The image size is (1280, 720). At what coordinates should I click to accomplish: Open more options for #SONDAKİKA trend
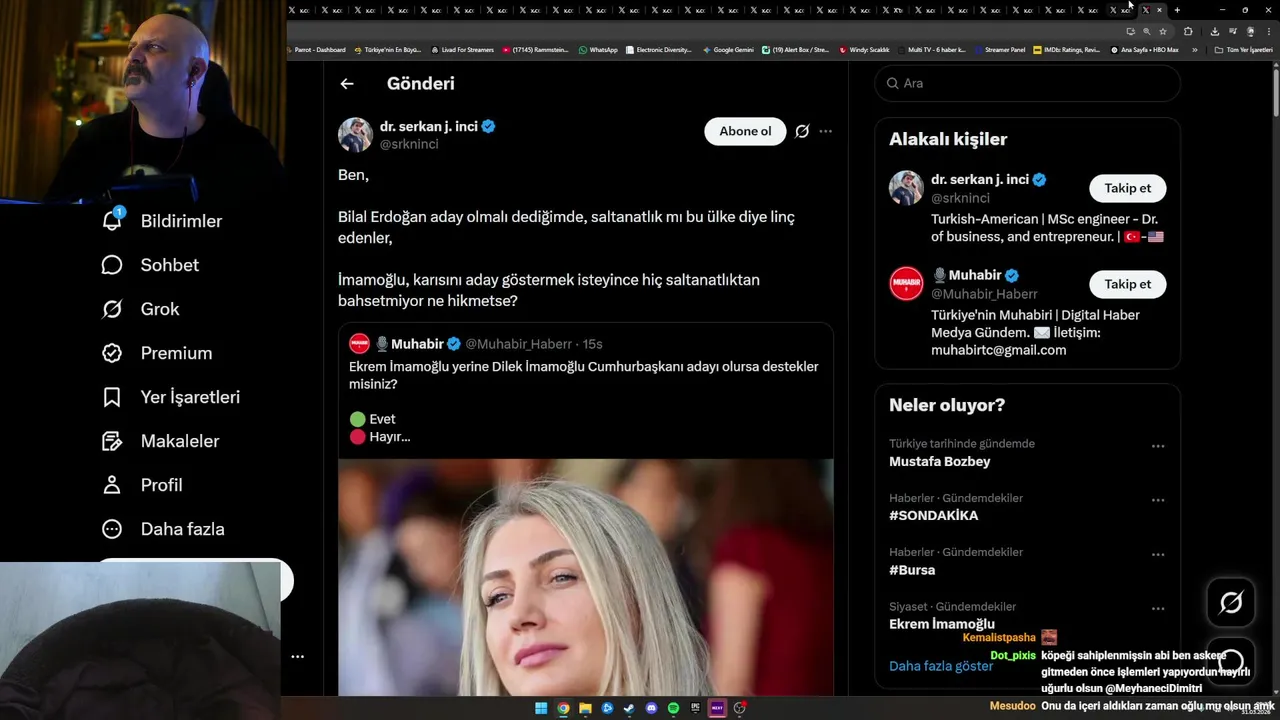[x=1158, y=500]
